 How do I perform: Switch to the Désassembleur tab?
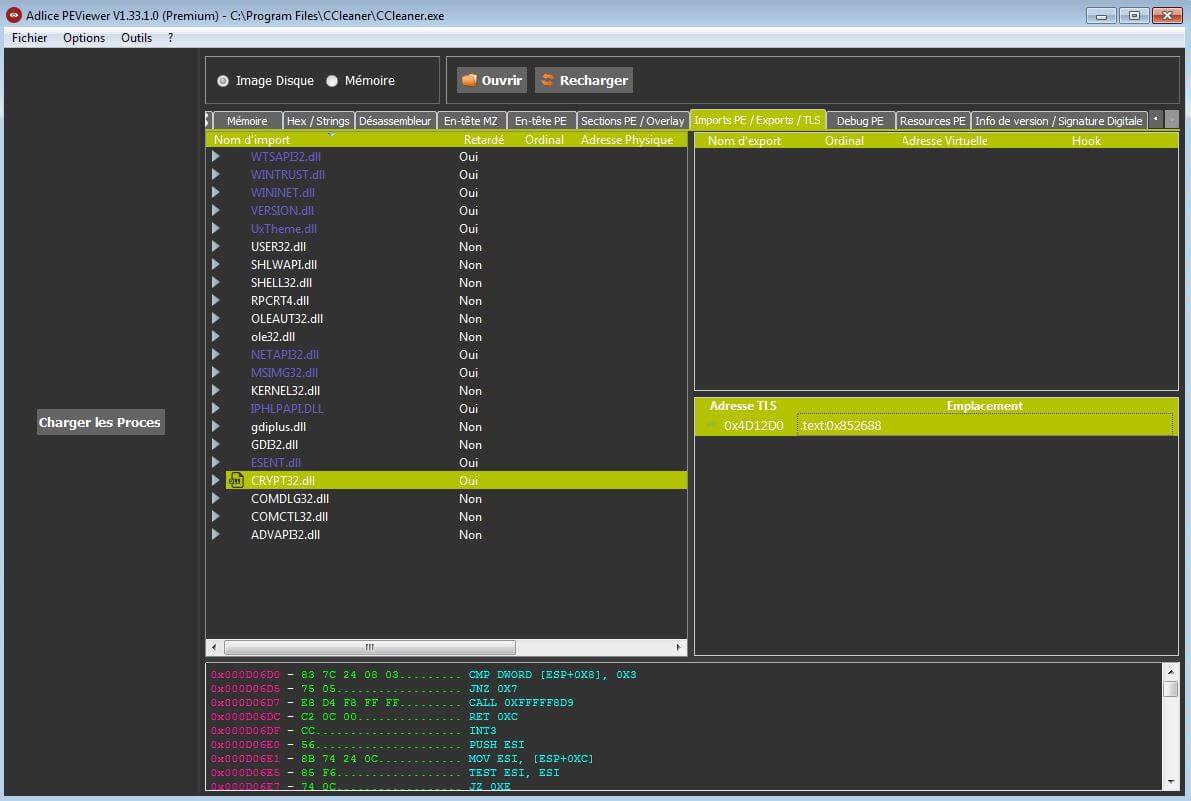point(395,121)
